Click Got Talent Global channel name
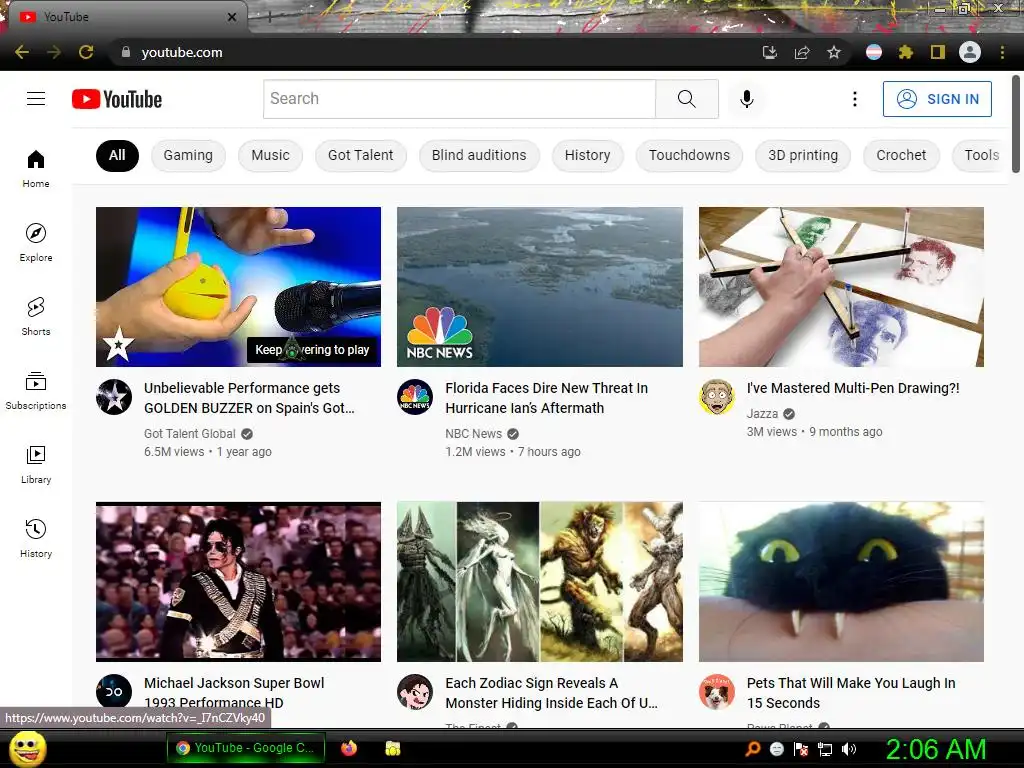The height and width of the screenshot is (768, 1024). click(189, 434)
